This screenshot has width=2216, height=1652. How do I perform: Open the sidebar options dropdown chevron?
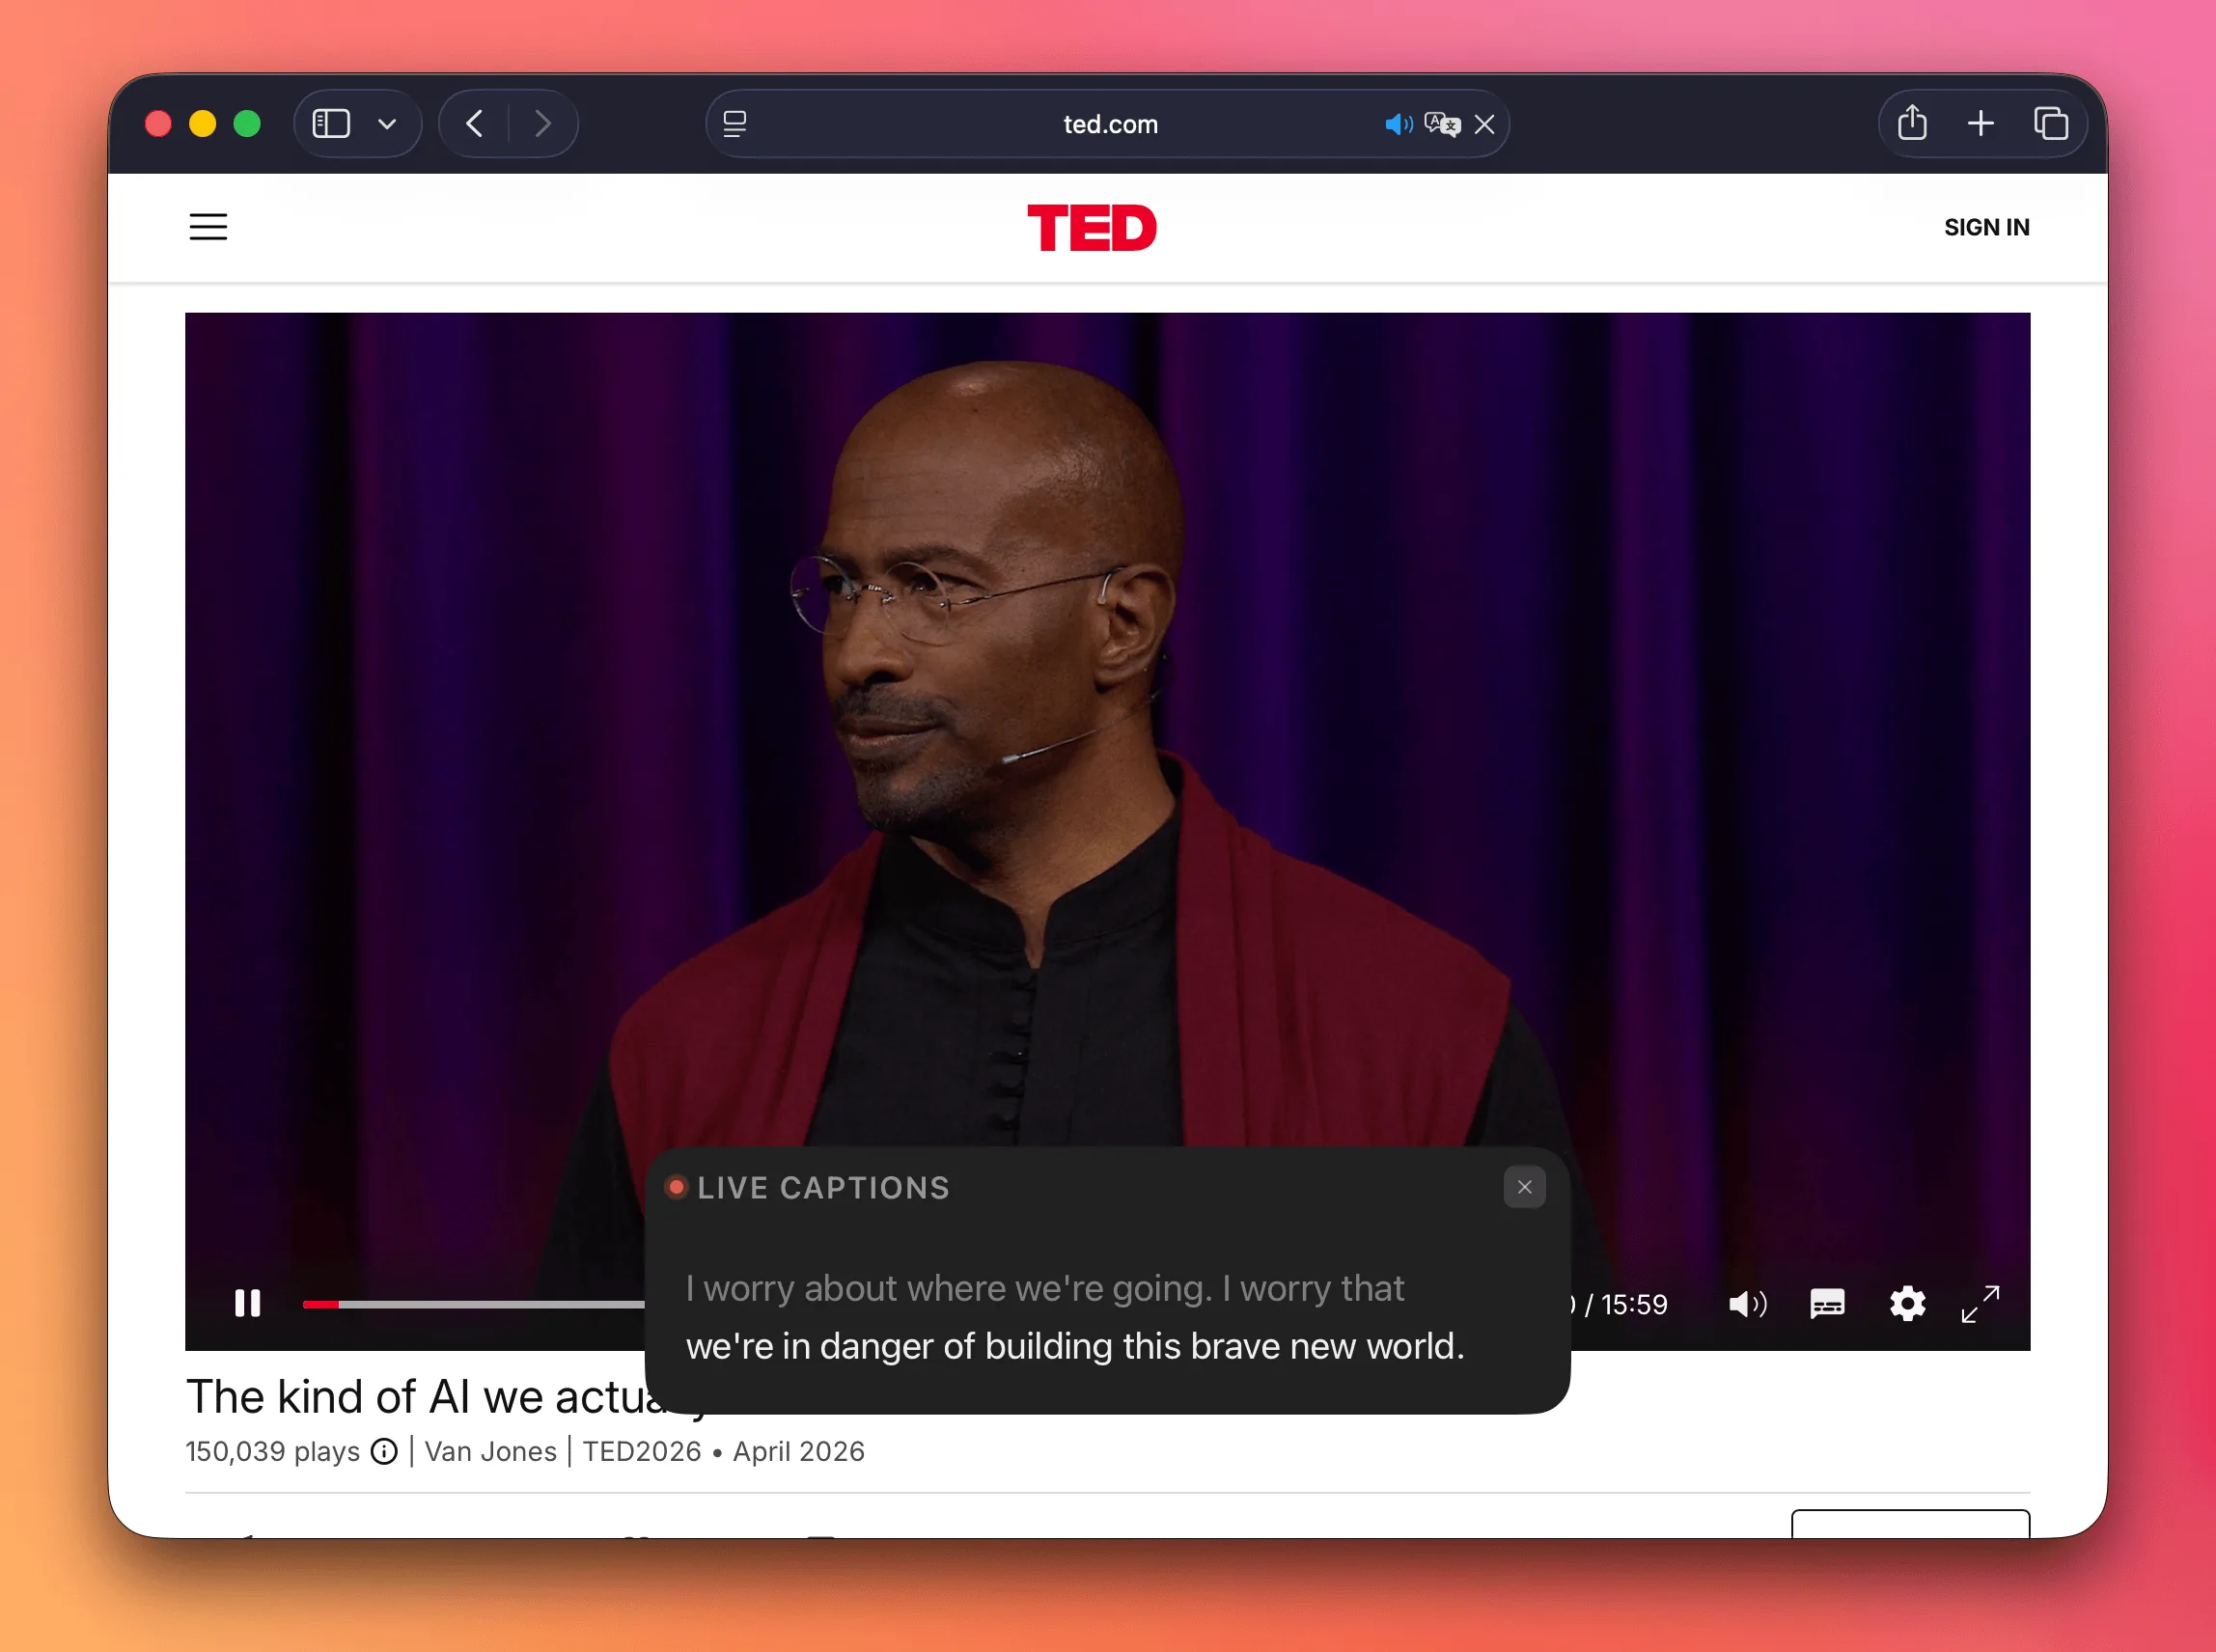387,124
